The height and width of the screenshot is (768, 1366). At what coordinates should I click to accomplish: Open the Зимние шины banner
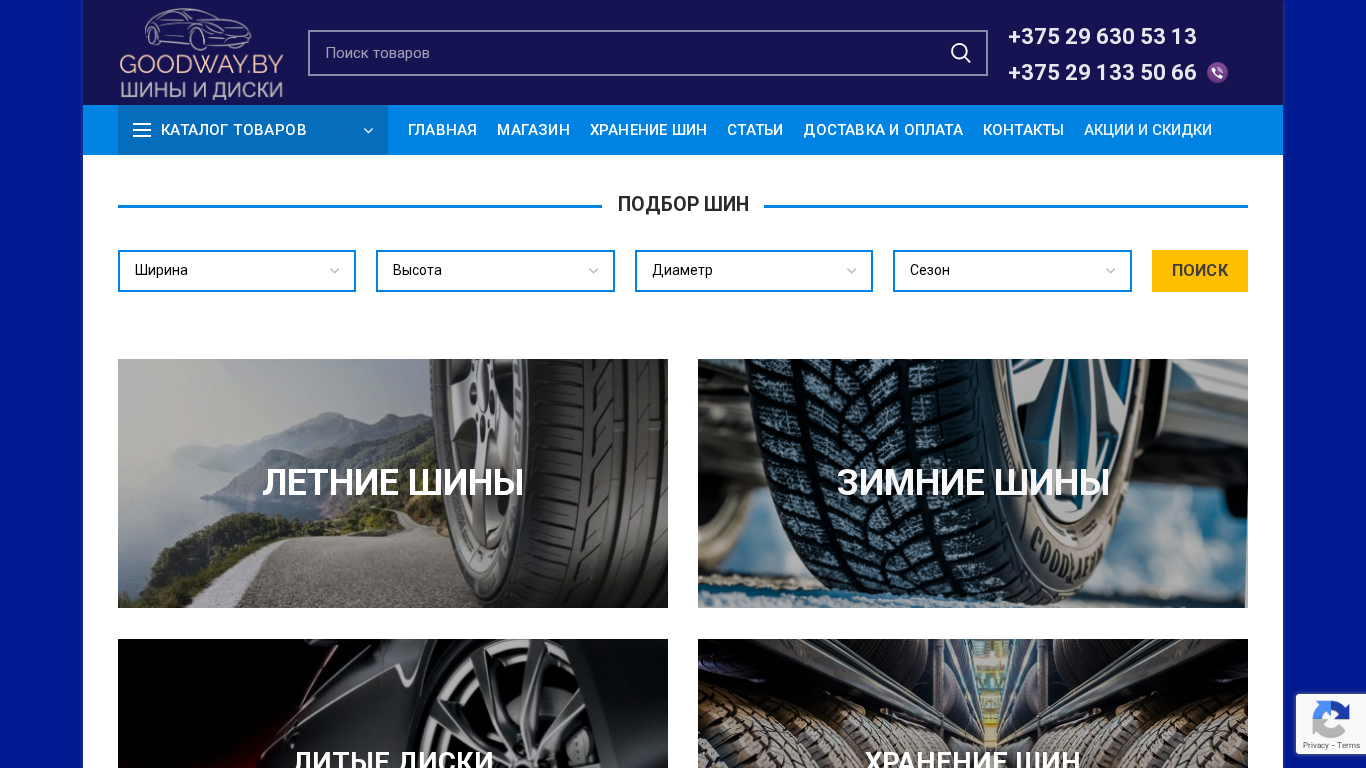[973, 483]
